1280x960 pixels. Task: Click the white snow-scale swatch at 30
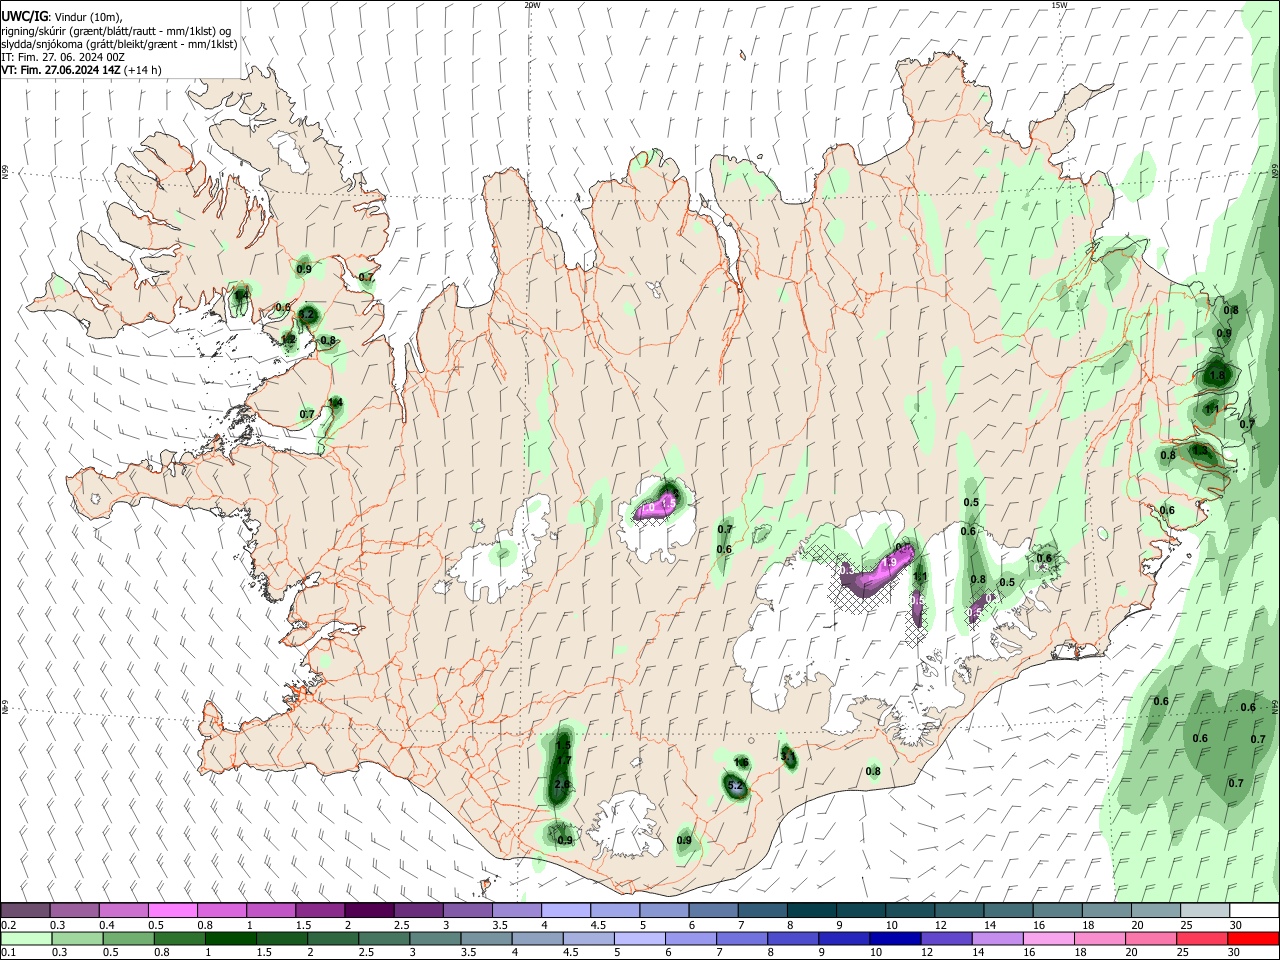click(x=1254, y=911)
